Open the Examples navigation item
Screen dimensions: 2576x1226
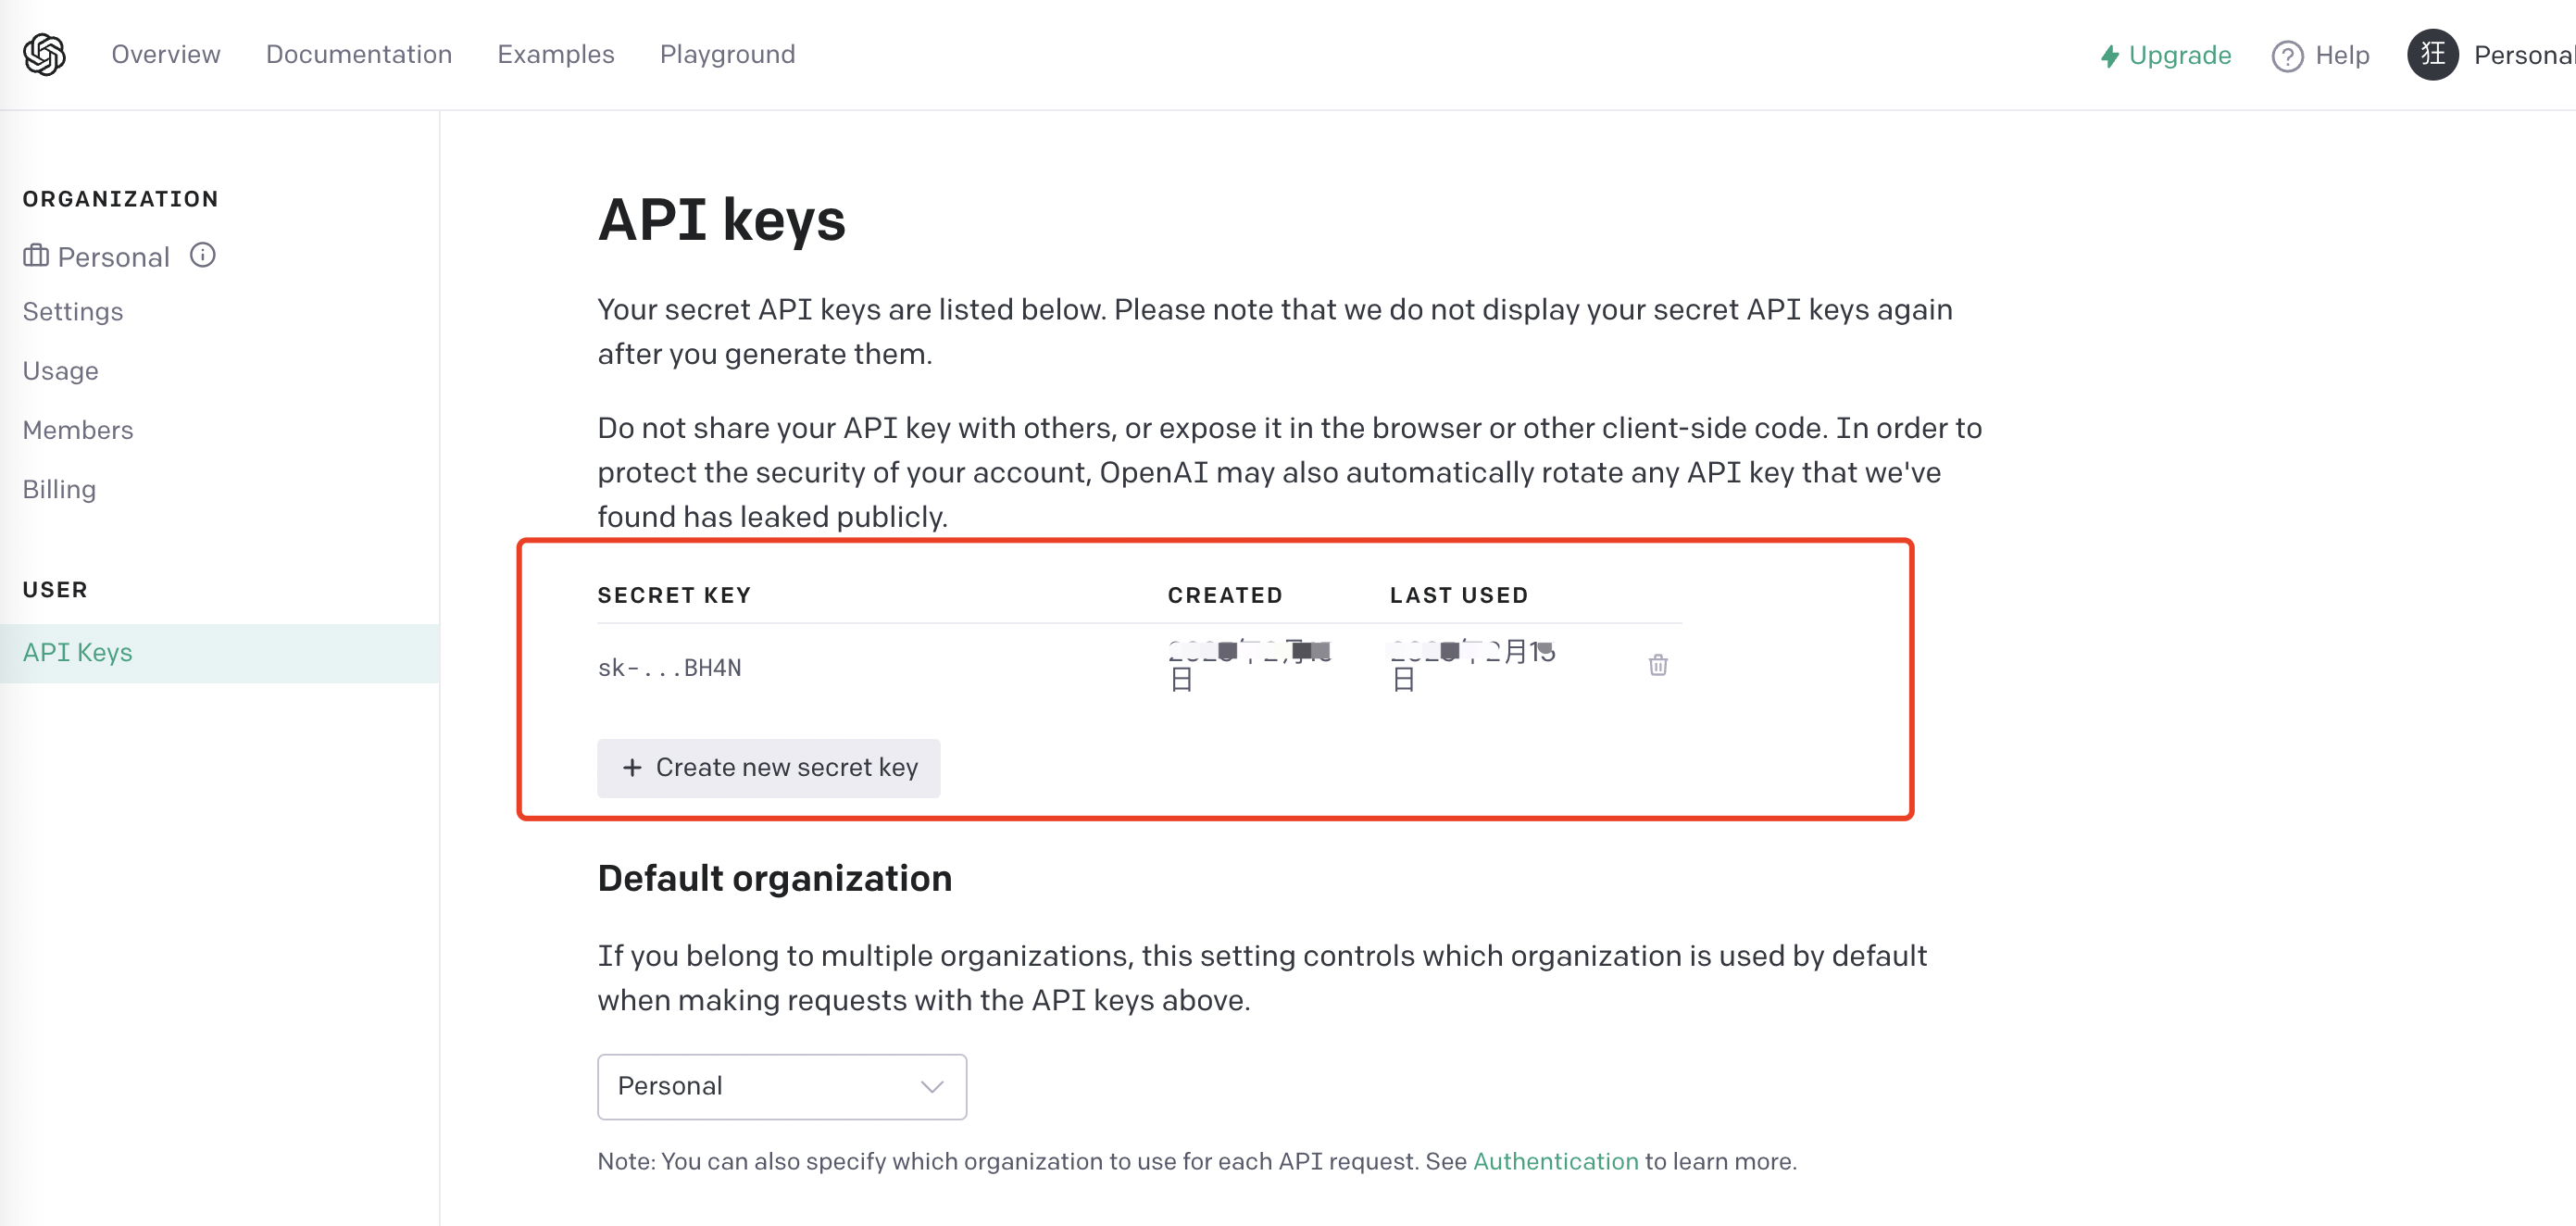[x=556, y=54]
